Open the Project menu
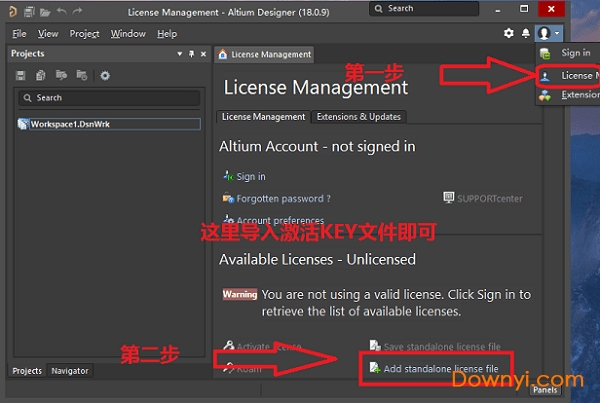The height and width of the screenshot is (403, 600). (x=84, y=33)
